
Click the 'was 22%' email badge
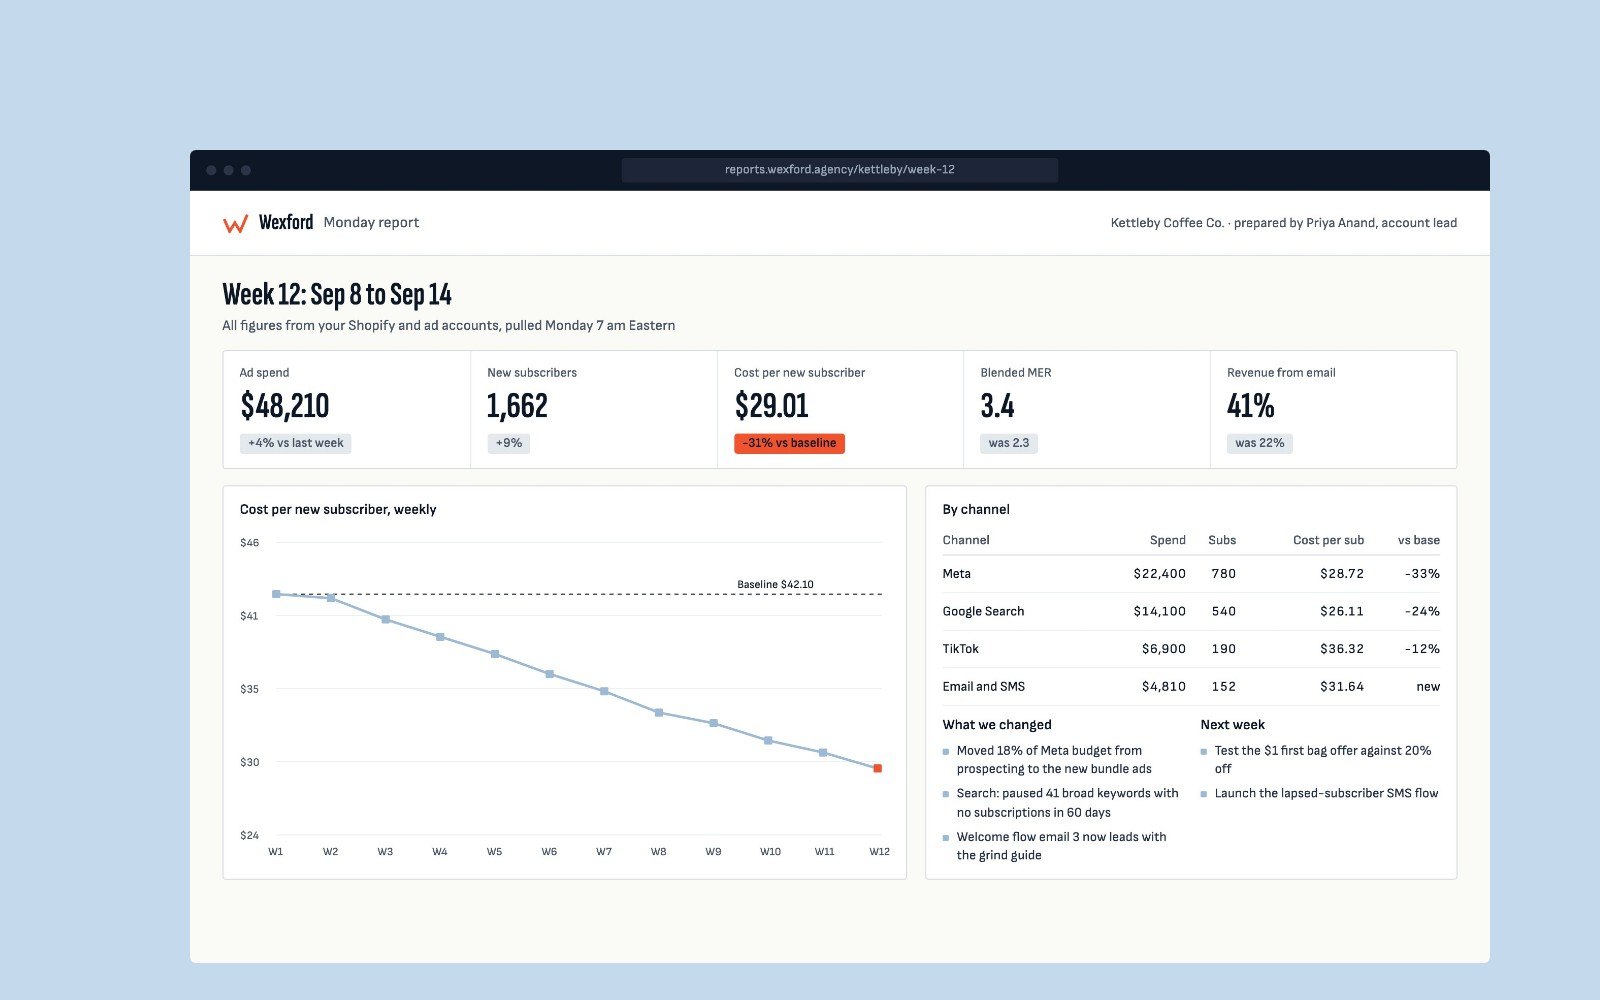(x=1260, y=443)
